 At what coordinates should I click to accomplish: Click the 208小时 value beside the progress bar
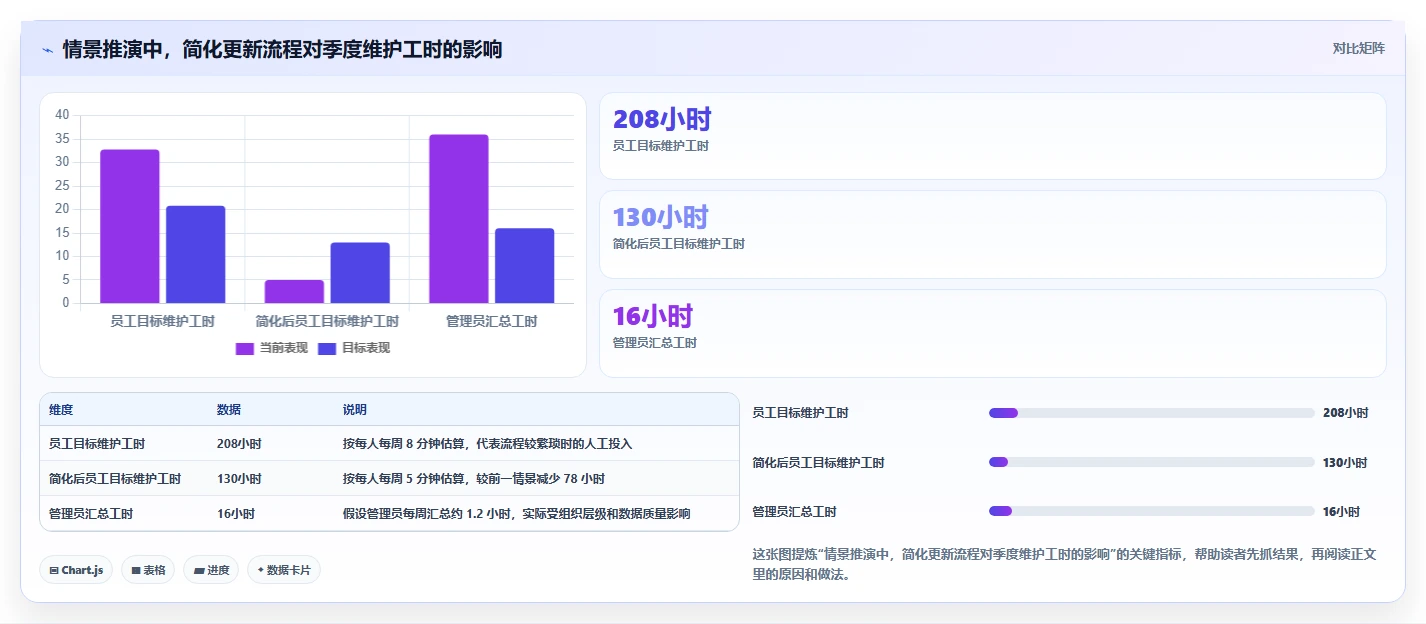tap(1345, 413)
